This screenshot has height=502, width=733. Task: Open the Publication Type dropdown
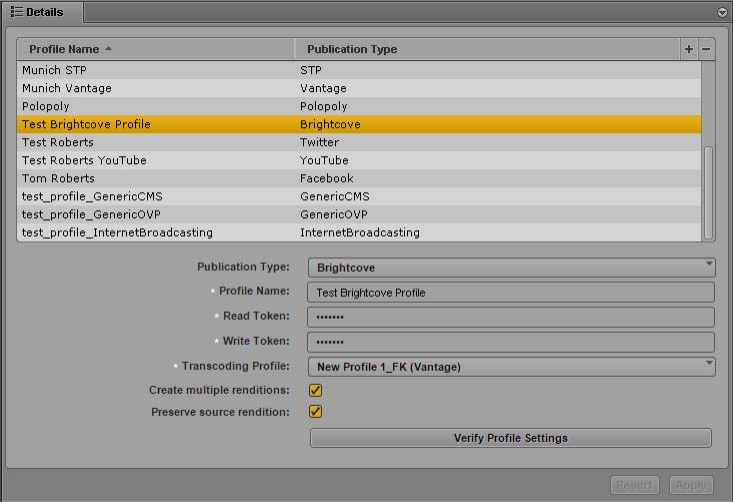coord(512,267)
